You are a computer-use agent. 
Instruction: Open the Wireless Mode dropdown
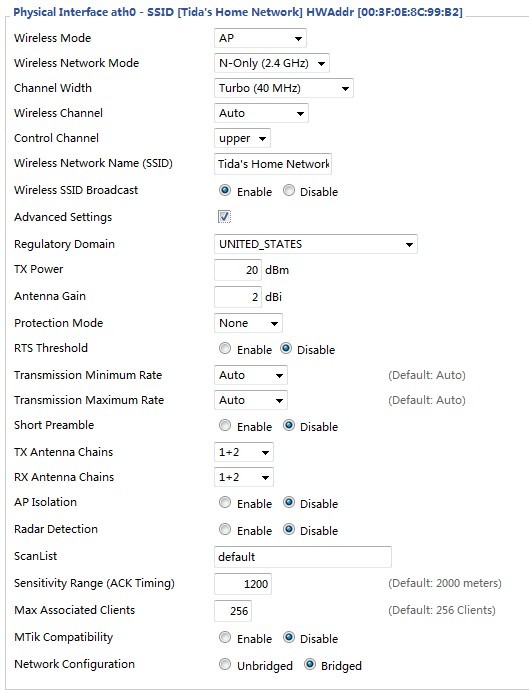tap(260, 38)
